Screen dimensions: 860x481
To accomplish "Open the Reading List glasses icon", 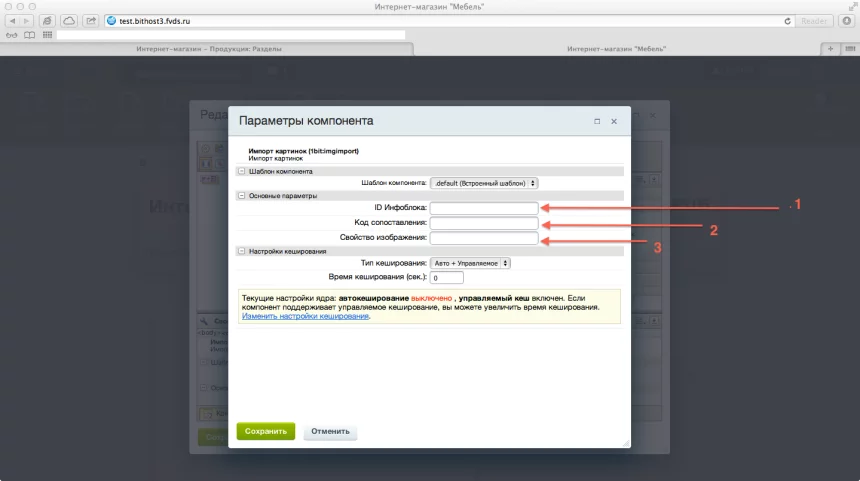I will (x=12, y=35).
